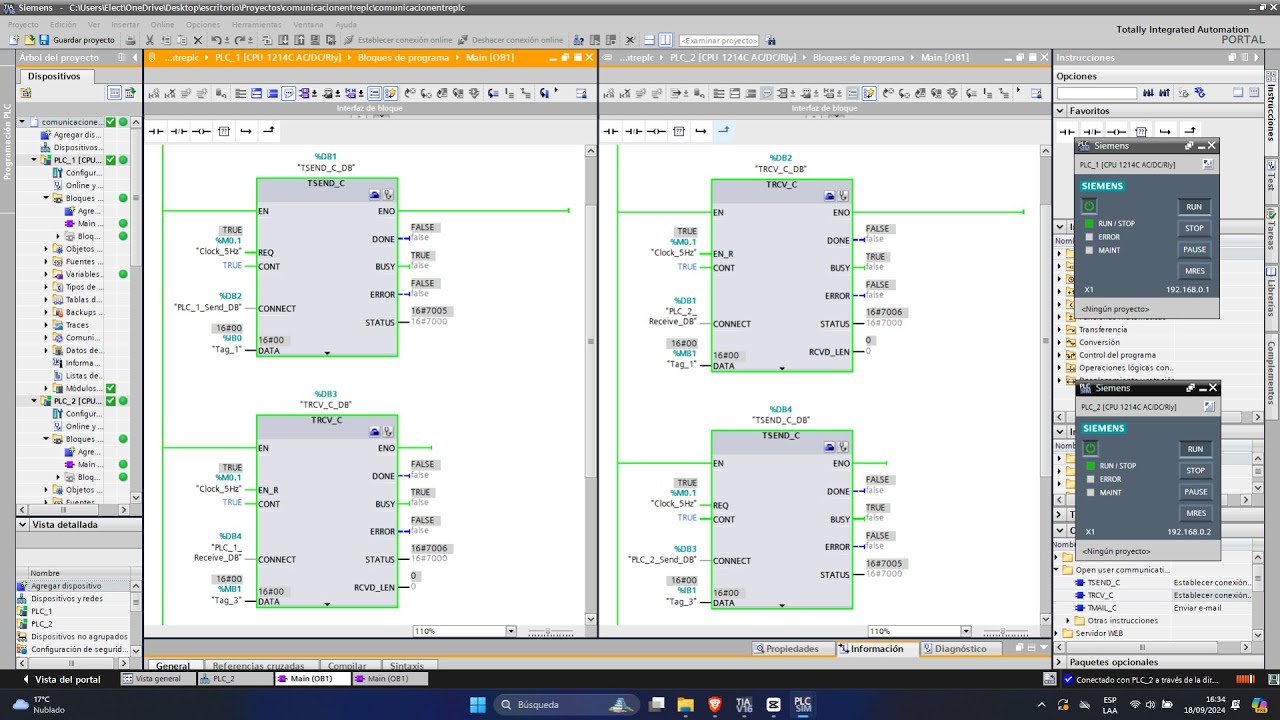Collapse PLC_1 node in project tree
The image size is (1280, 720).
tap(34, 160)
